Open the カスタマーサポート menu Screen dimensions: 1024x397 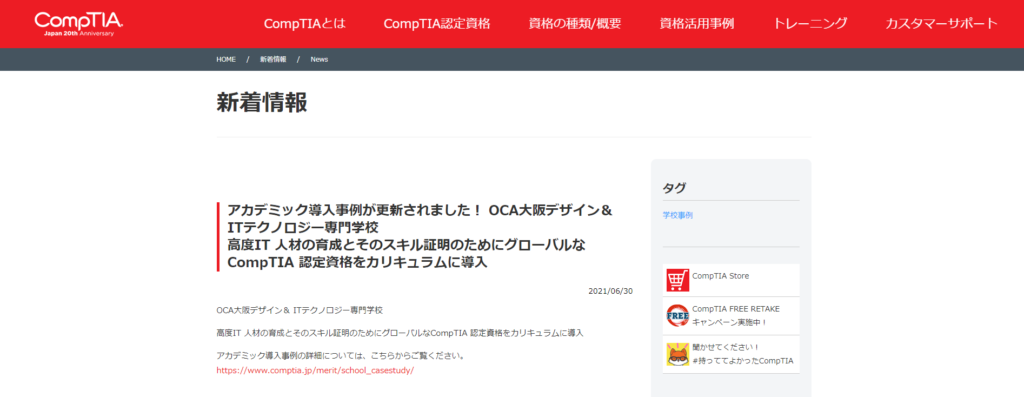click(942, 24)
